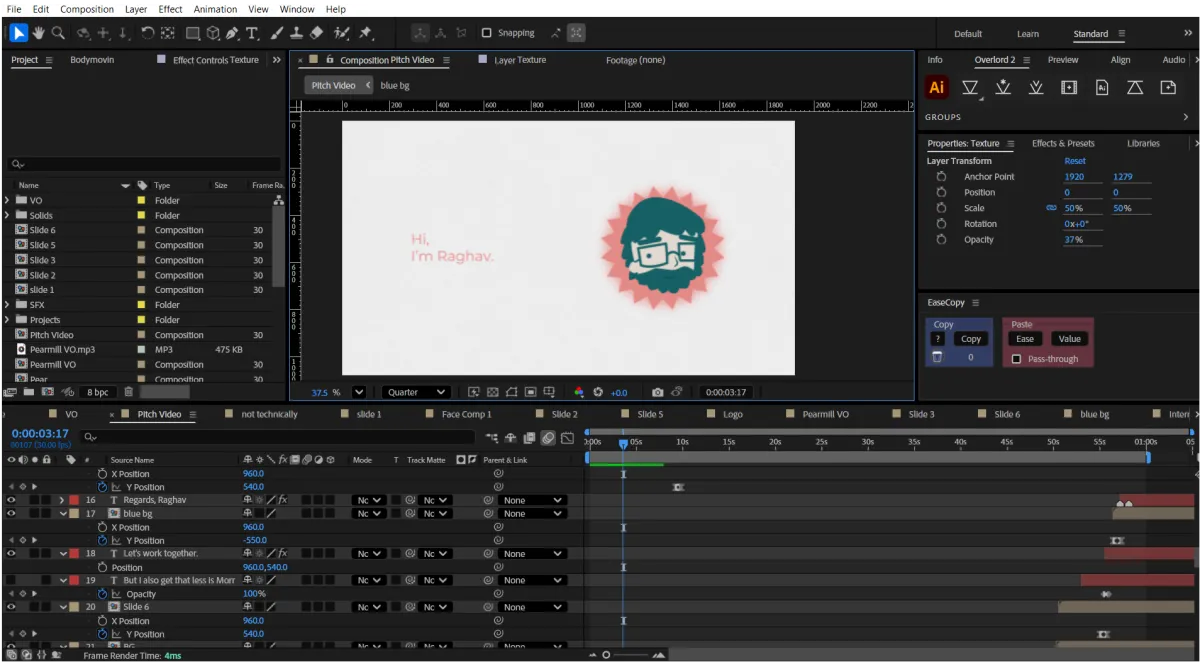This screenshot has width=1200, height=662.
Task: Take a snapshot of the composition
Action: click(656, 391)
